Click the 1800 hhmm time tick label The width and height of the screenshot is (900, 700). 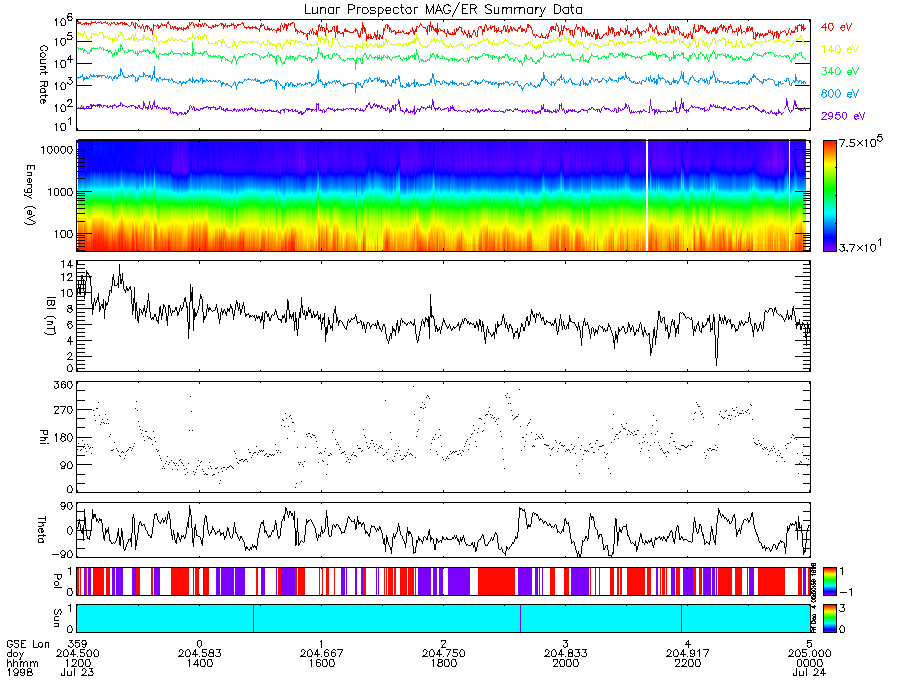click(444, 663)
